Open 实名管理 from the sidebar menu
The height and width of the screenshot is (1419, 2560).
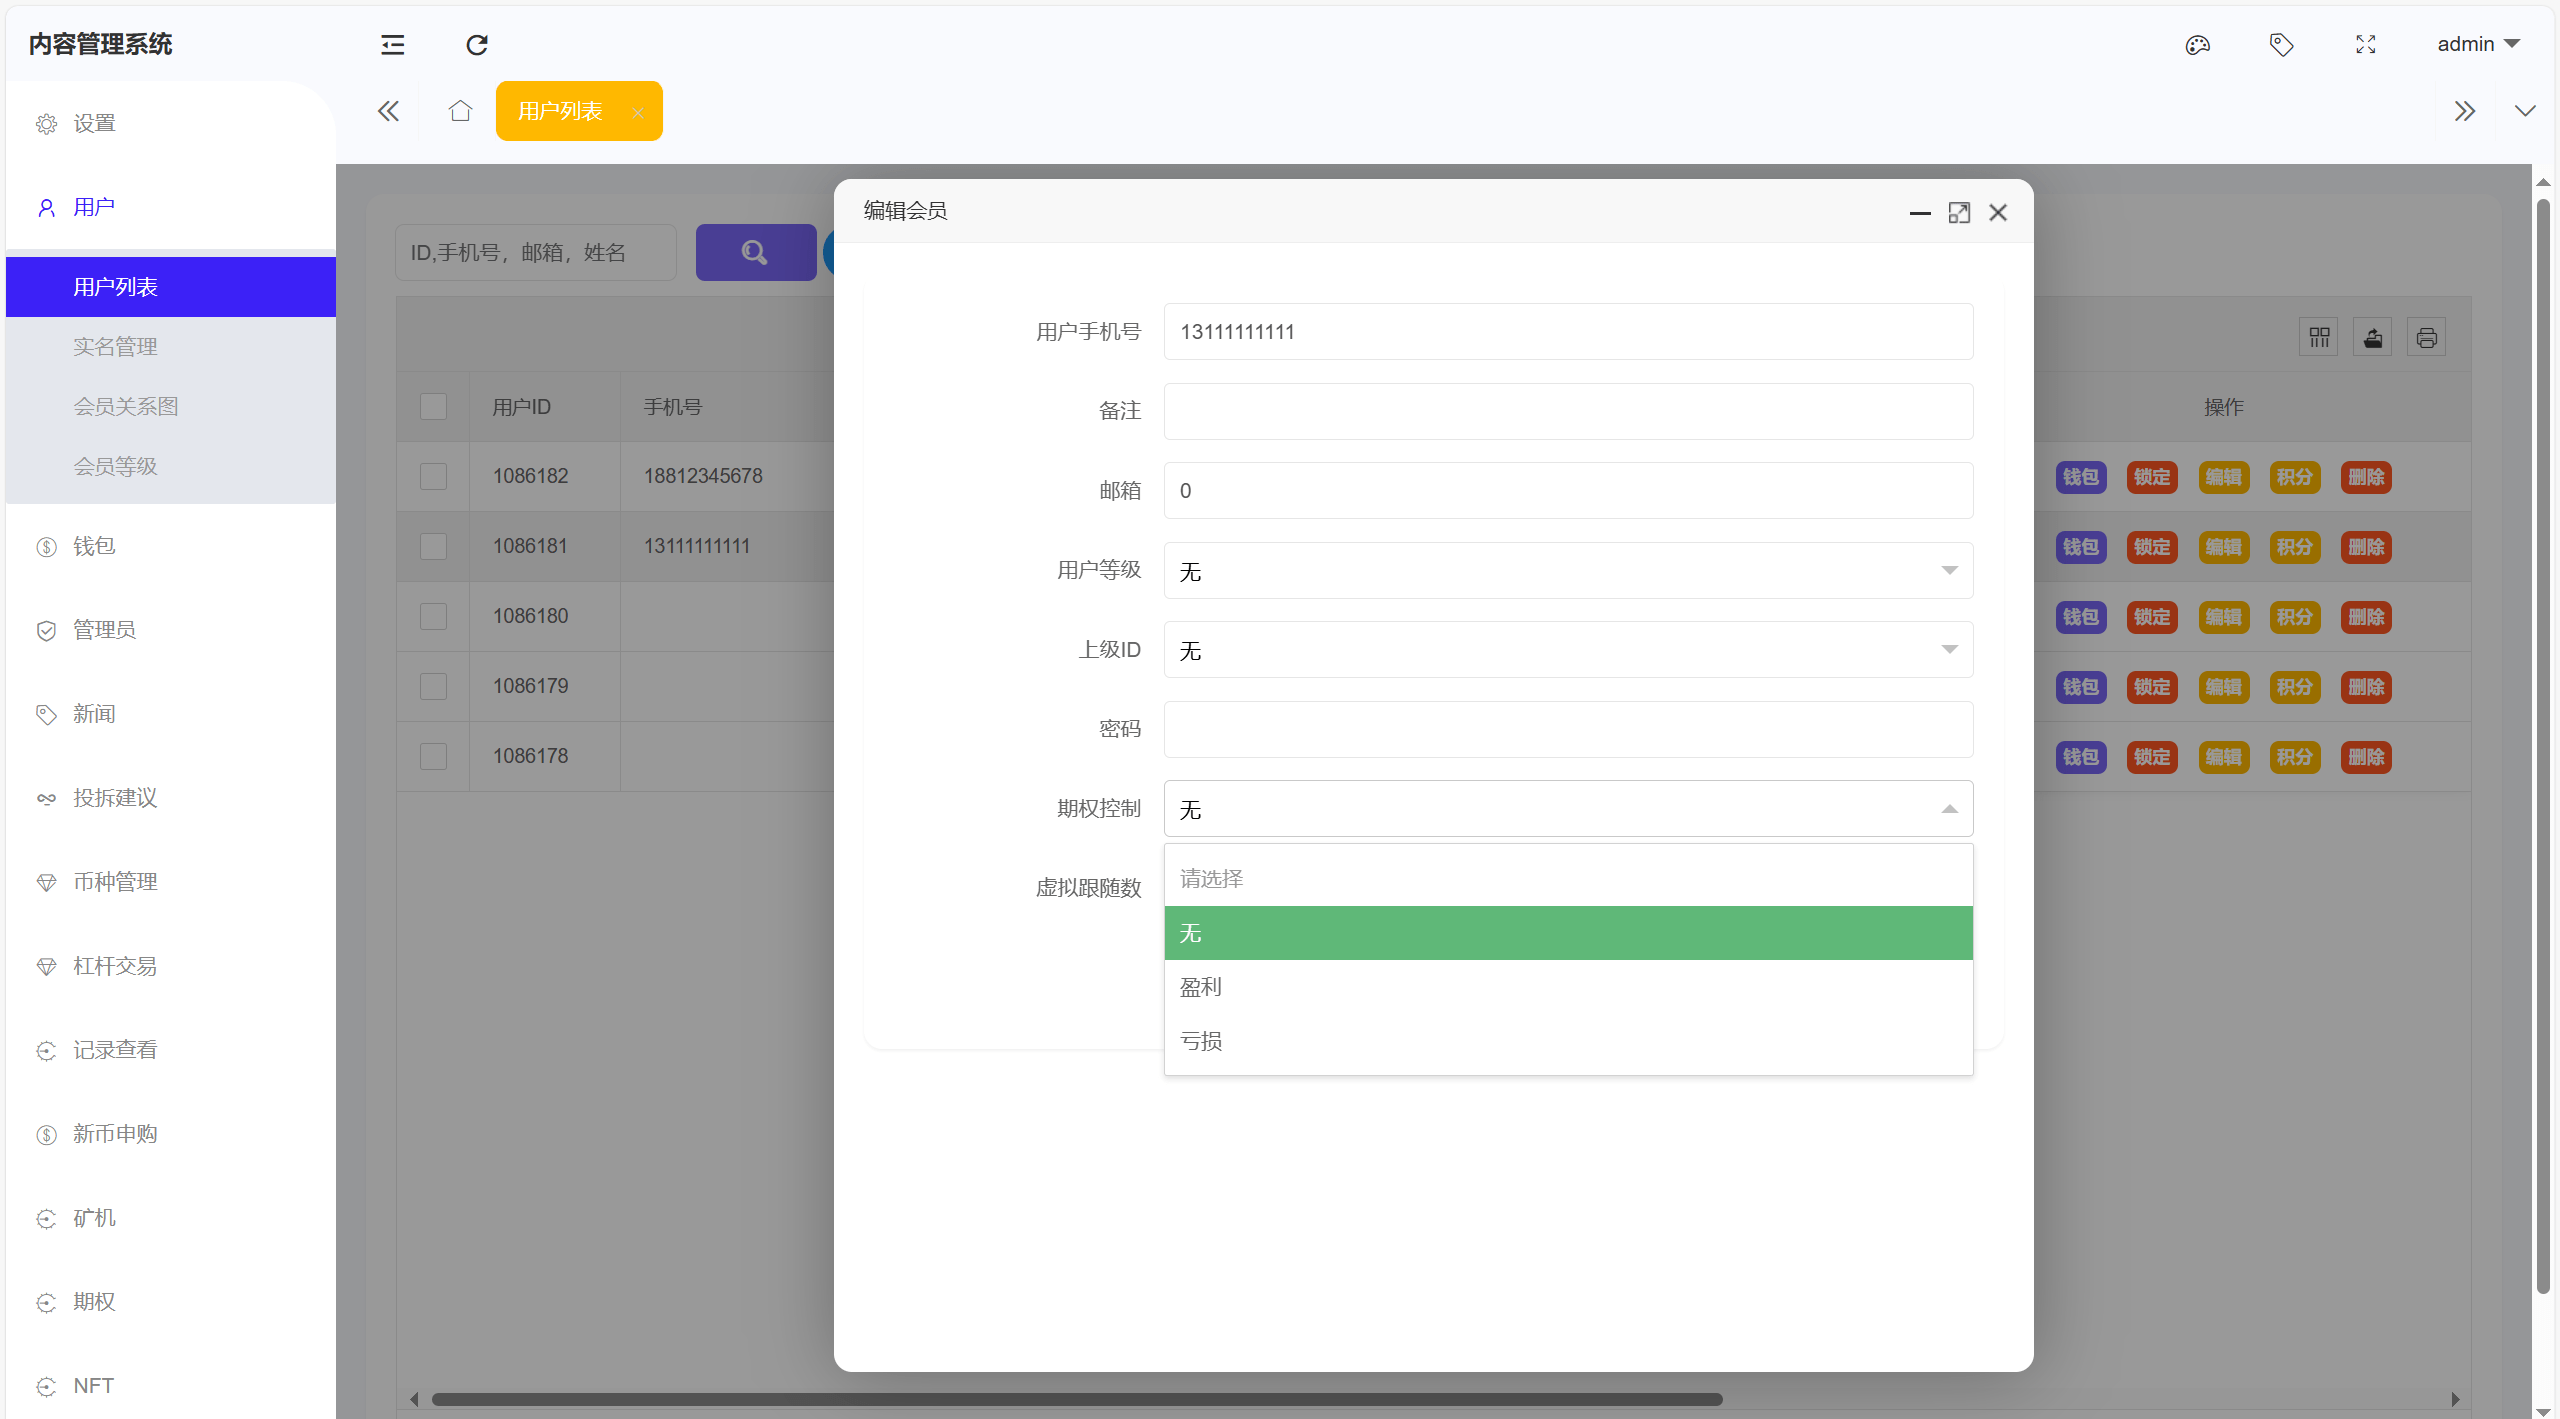point(116,346)
